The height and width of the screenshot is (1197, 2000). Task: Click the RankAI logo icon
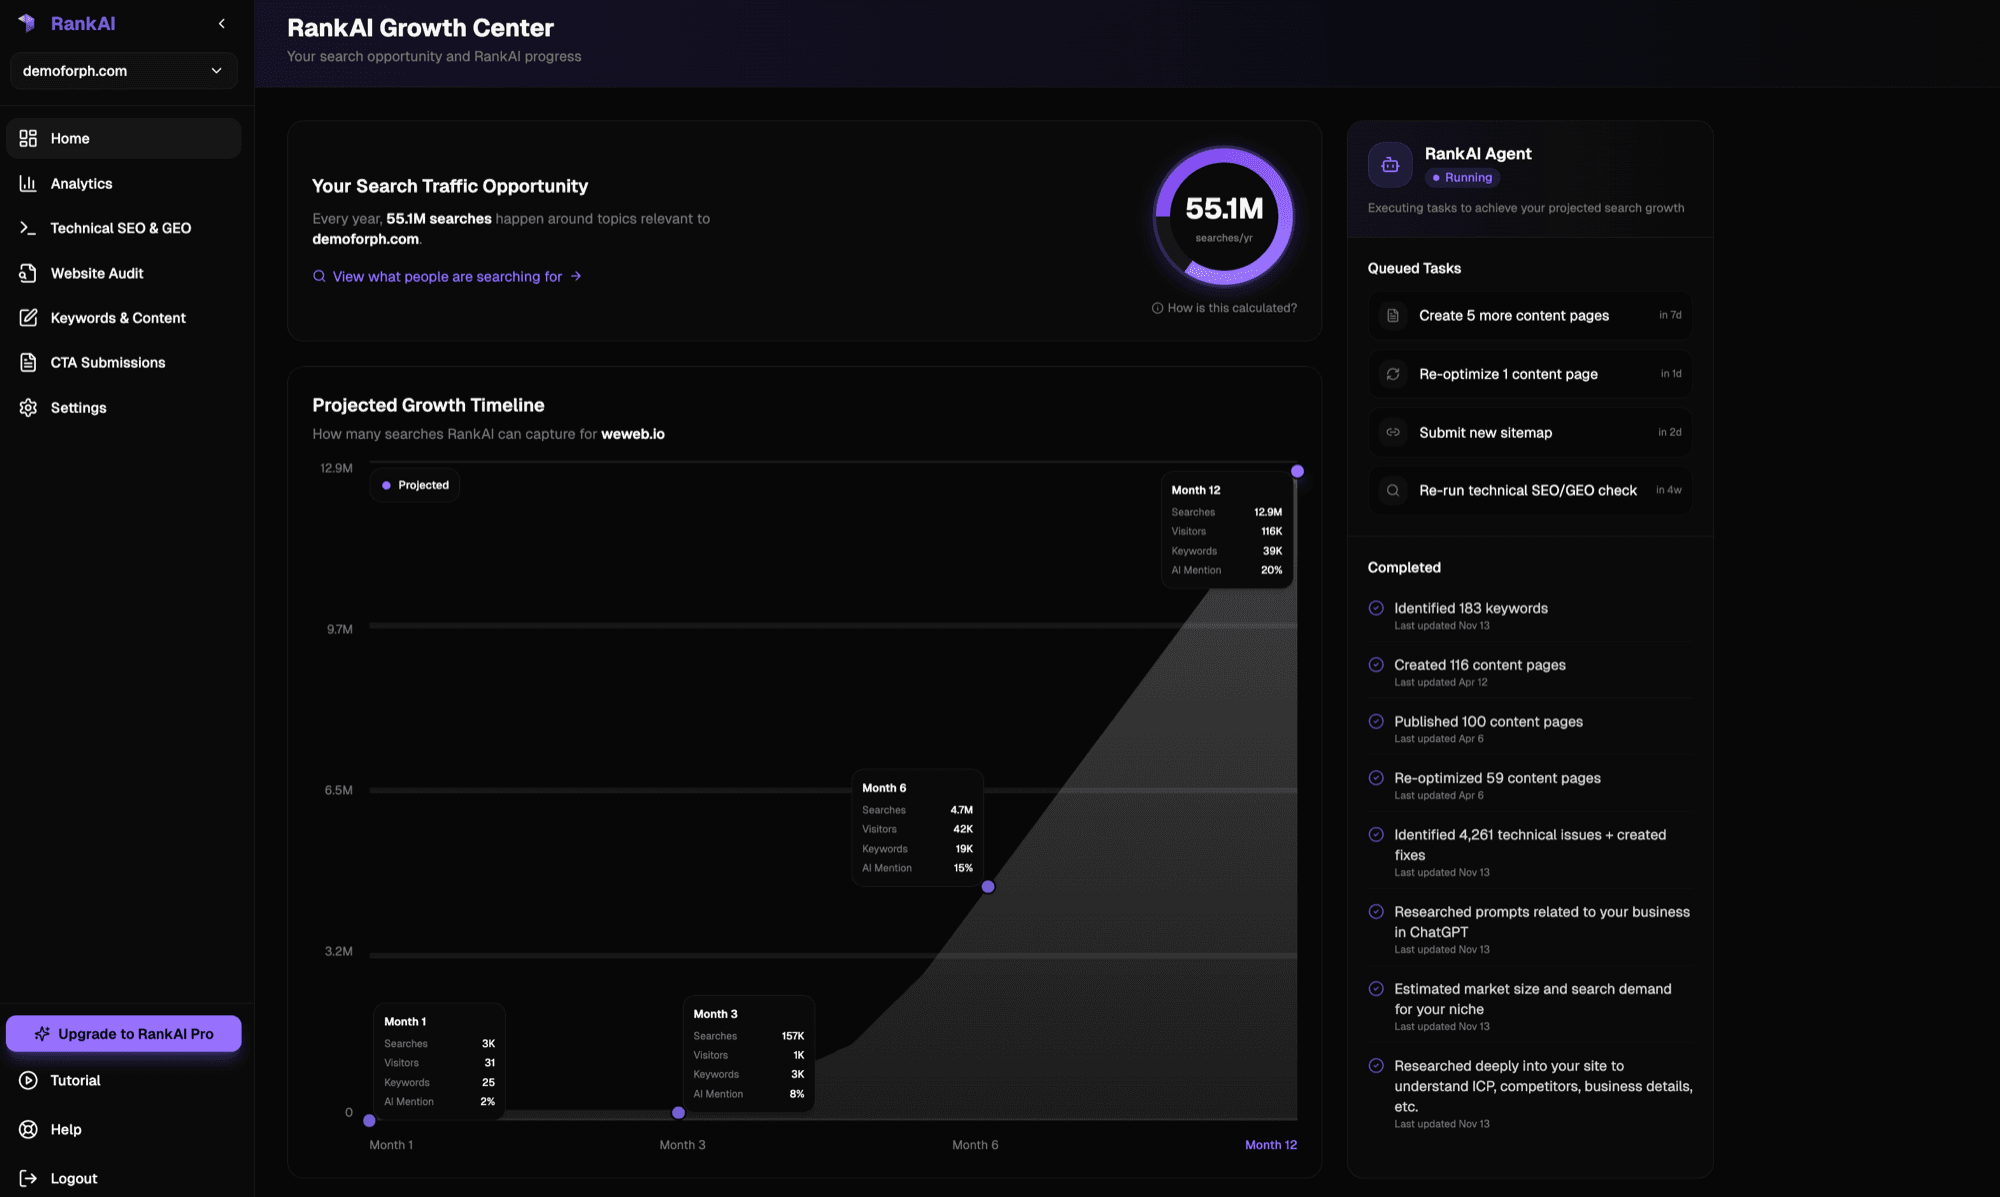(27, 23)
